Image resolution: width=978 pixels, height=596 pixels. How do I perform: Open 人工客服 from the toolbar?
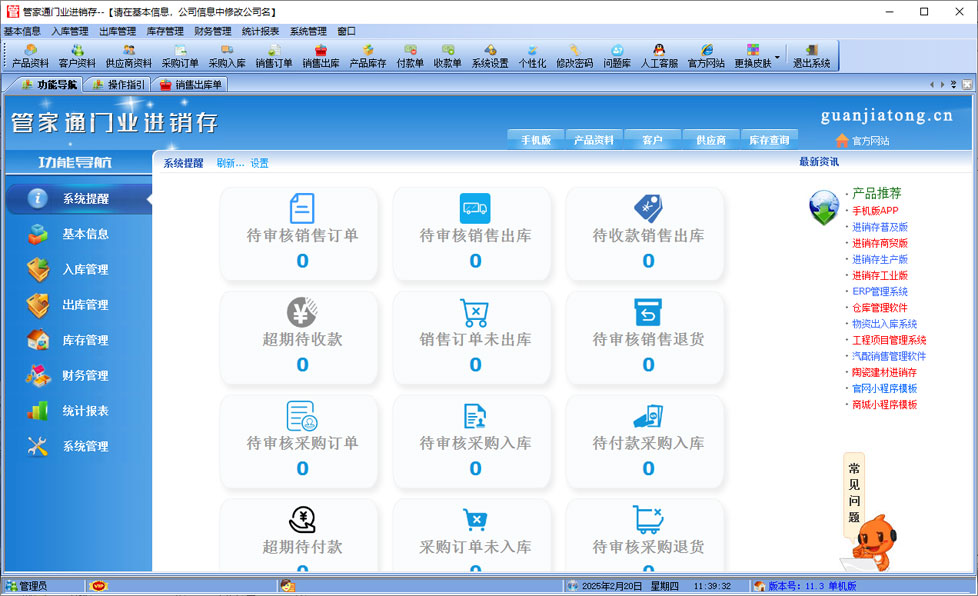(x=659, y=56)
